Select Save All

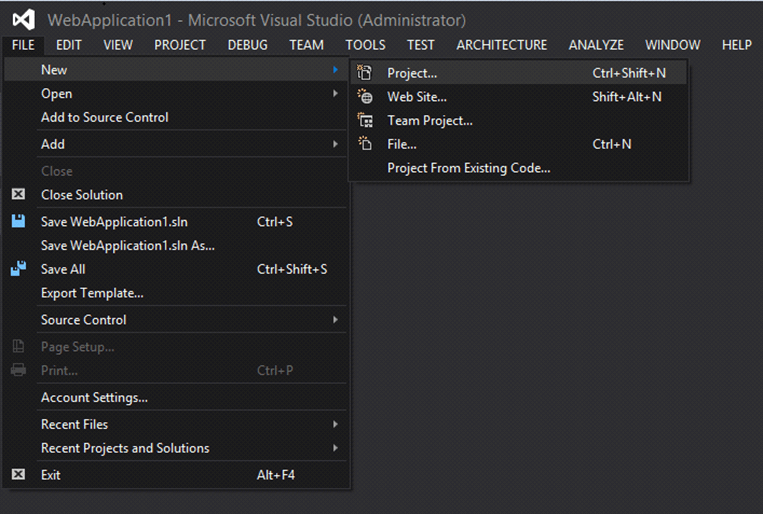(x=176, y=269)
